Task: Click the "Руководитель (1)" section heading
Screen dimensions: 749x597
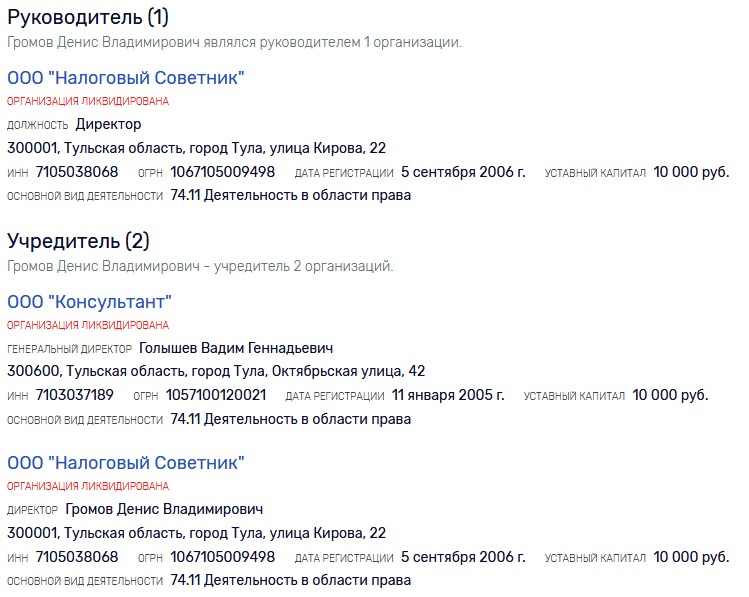Action: 88,17
